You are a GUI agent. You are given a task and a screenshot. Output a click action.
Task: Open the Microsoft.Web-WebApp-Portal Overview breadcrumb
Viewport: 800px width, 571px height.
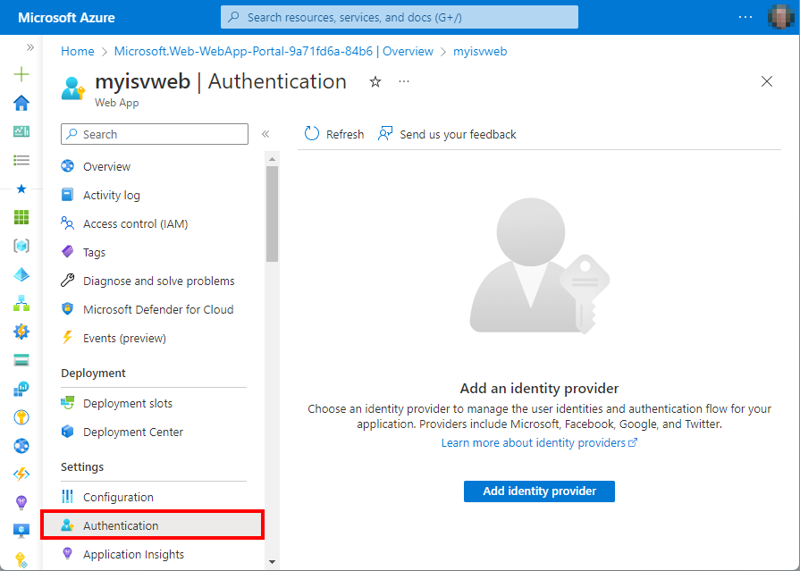[x=273, y=51]
